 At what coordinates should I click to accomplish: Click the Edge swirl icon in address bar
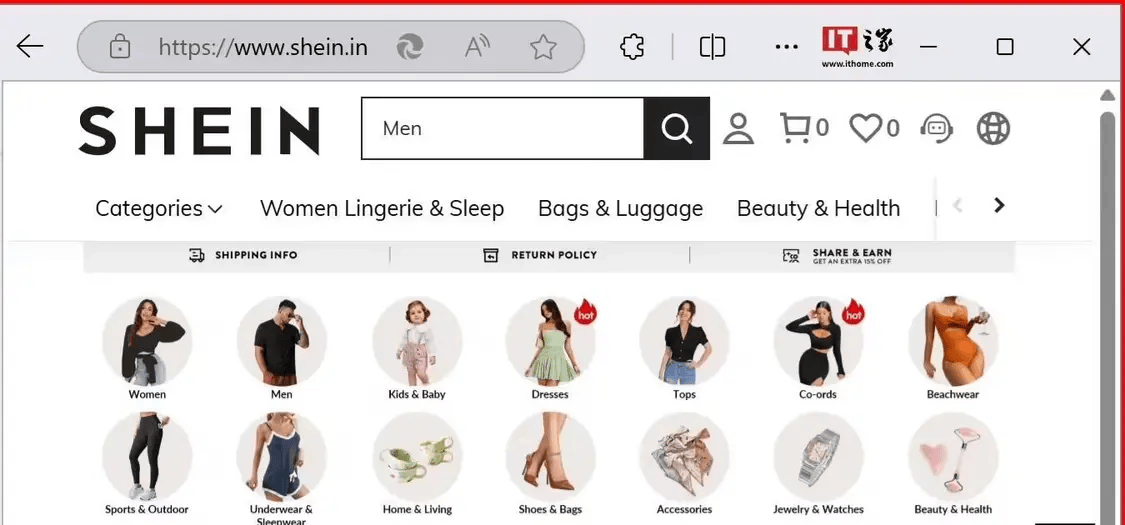[x=410, y=47]
